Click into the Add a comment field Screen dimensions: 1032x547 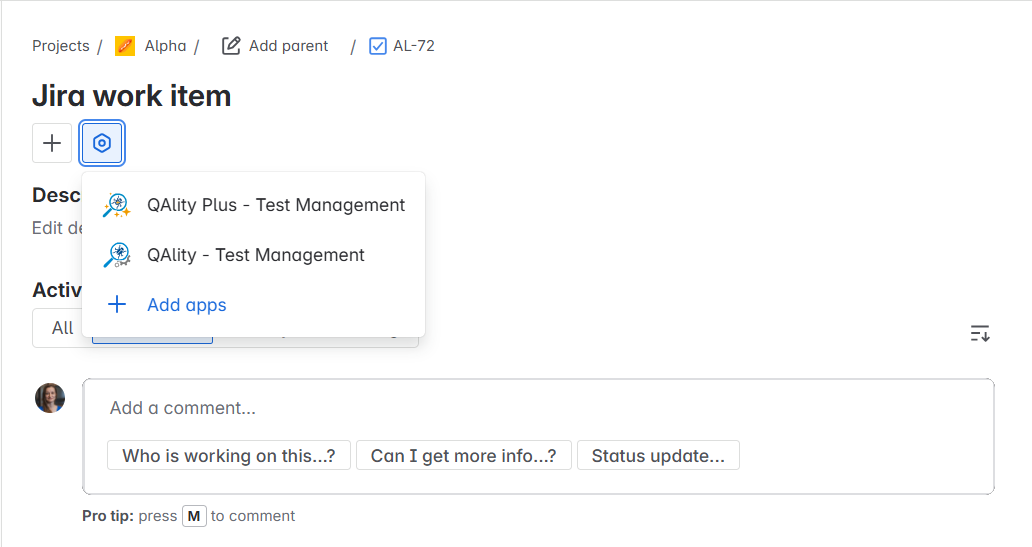pos(538,408)
